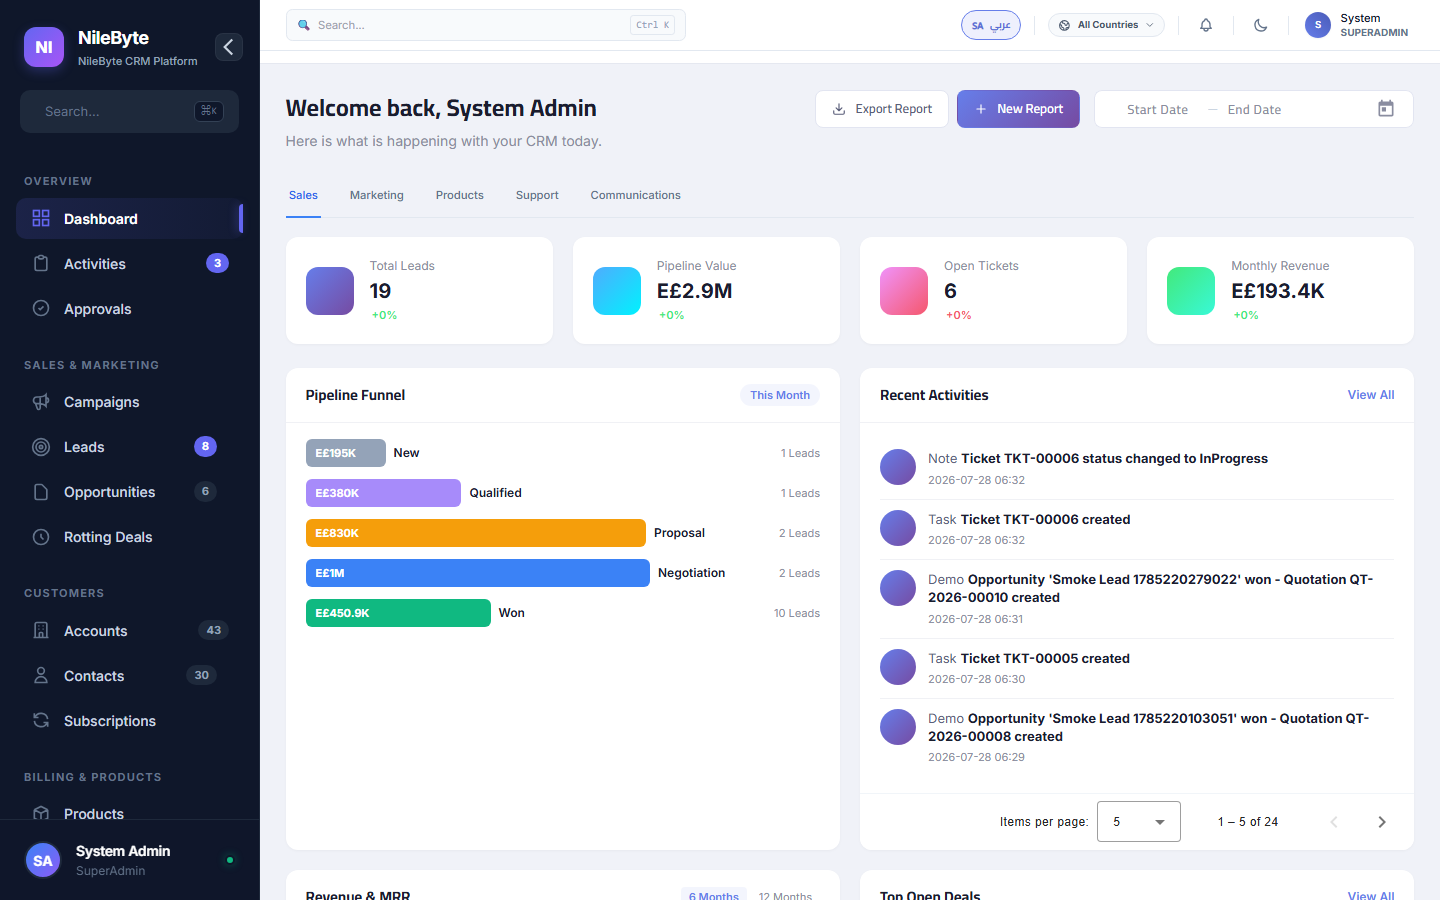Click the Activities clipboard icon

(x=41, y=263)
